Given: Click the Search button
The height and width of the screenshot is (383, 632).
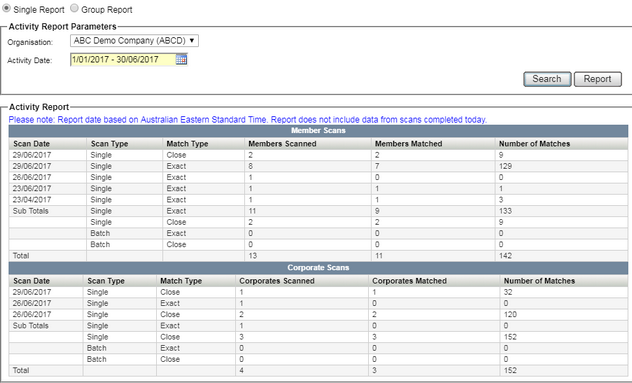Looking at the screenshot, I should tap(547, 79).
